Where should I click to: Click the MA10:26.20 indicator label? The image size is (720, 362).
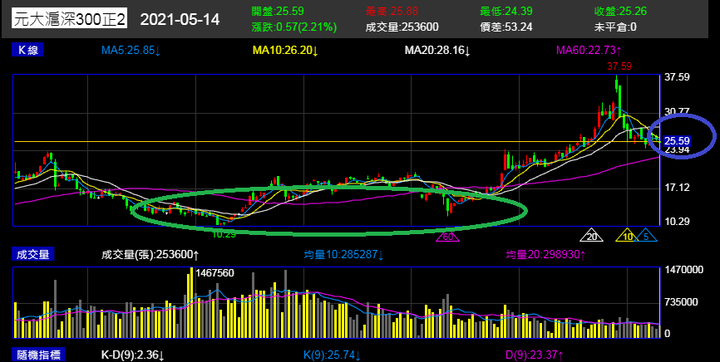click(286, 51)
